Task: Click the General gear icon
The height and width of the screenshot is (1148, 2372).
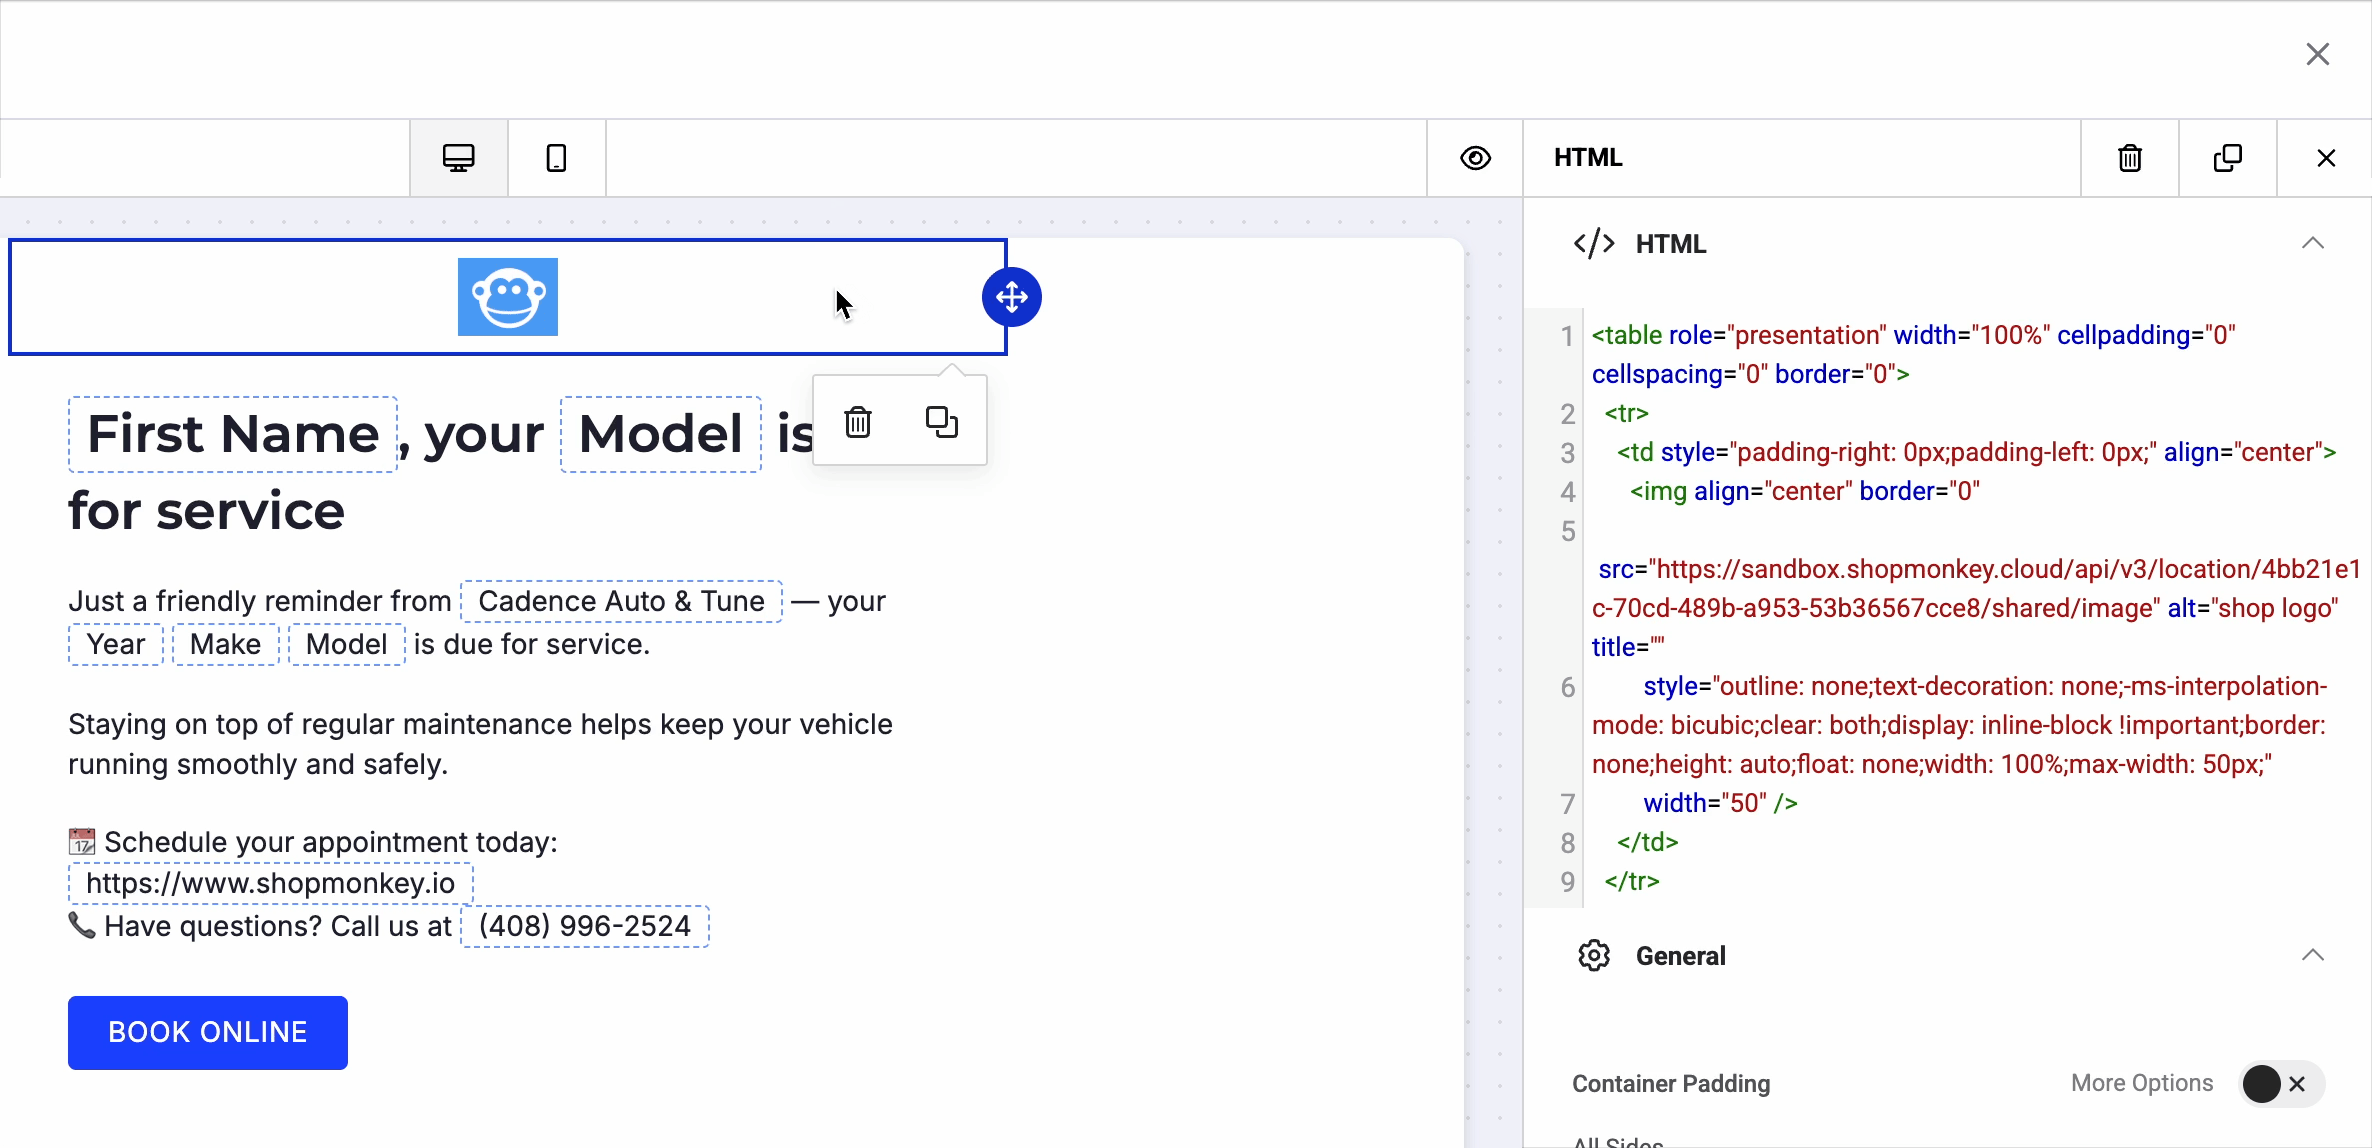Action: [1594, 956]
